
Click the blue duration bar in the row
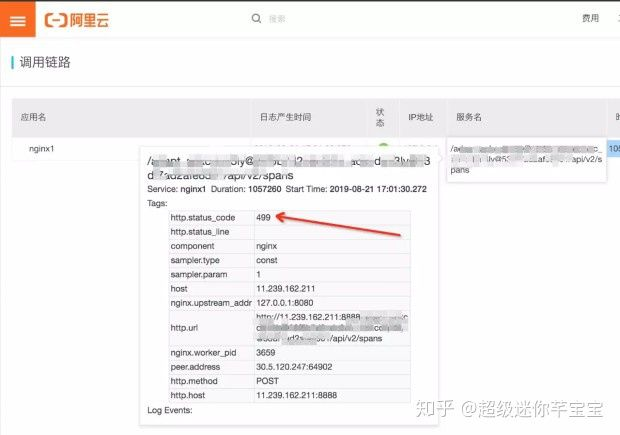(x=614, y=149)
